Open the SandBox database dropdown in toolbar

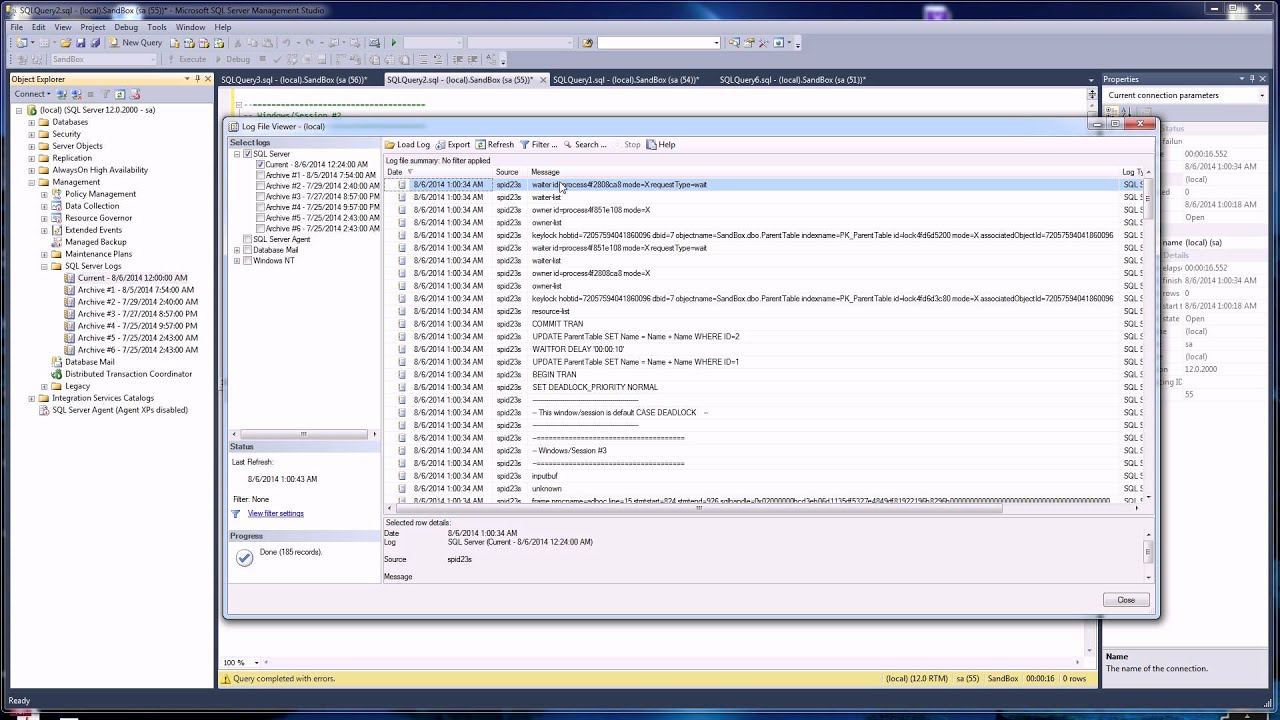coord(152,59)
